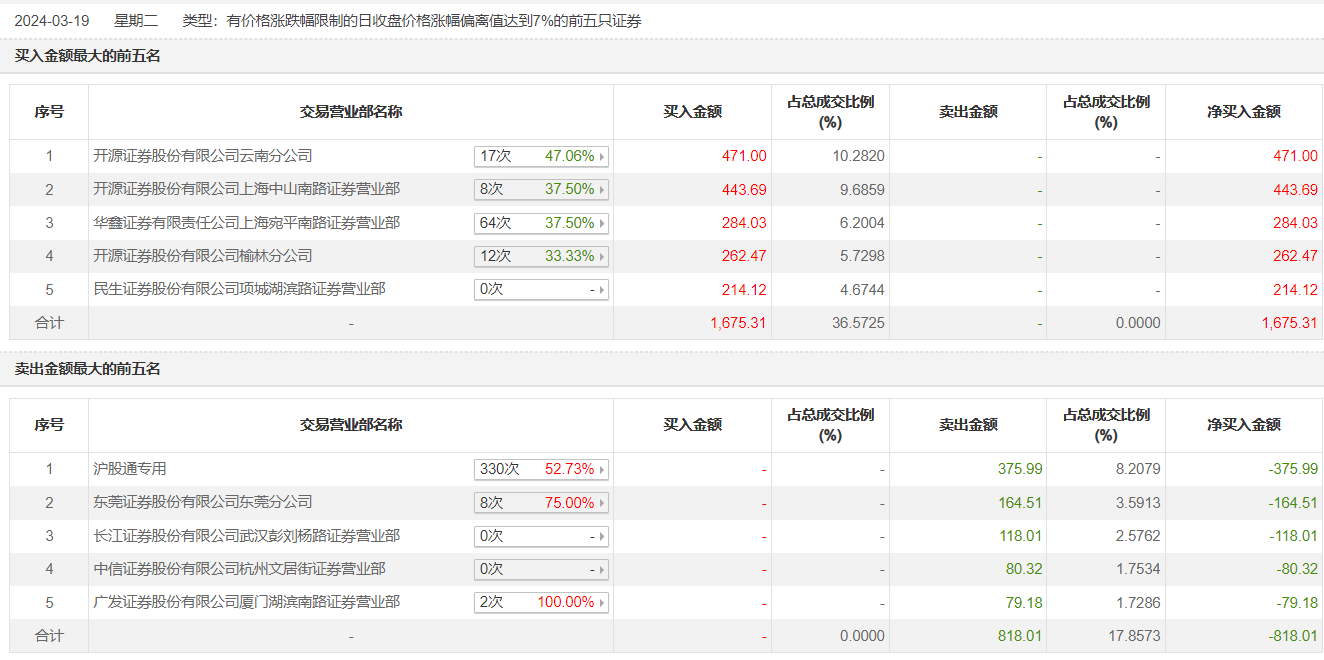Expand the 0次 dropdown for 民生证券项城湖滨路
The width and height of the screenshot is (1324, 660).
[541, 289]
